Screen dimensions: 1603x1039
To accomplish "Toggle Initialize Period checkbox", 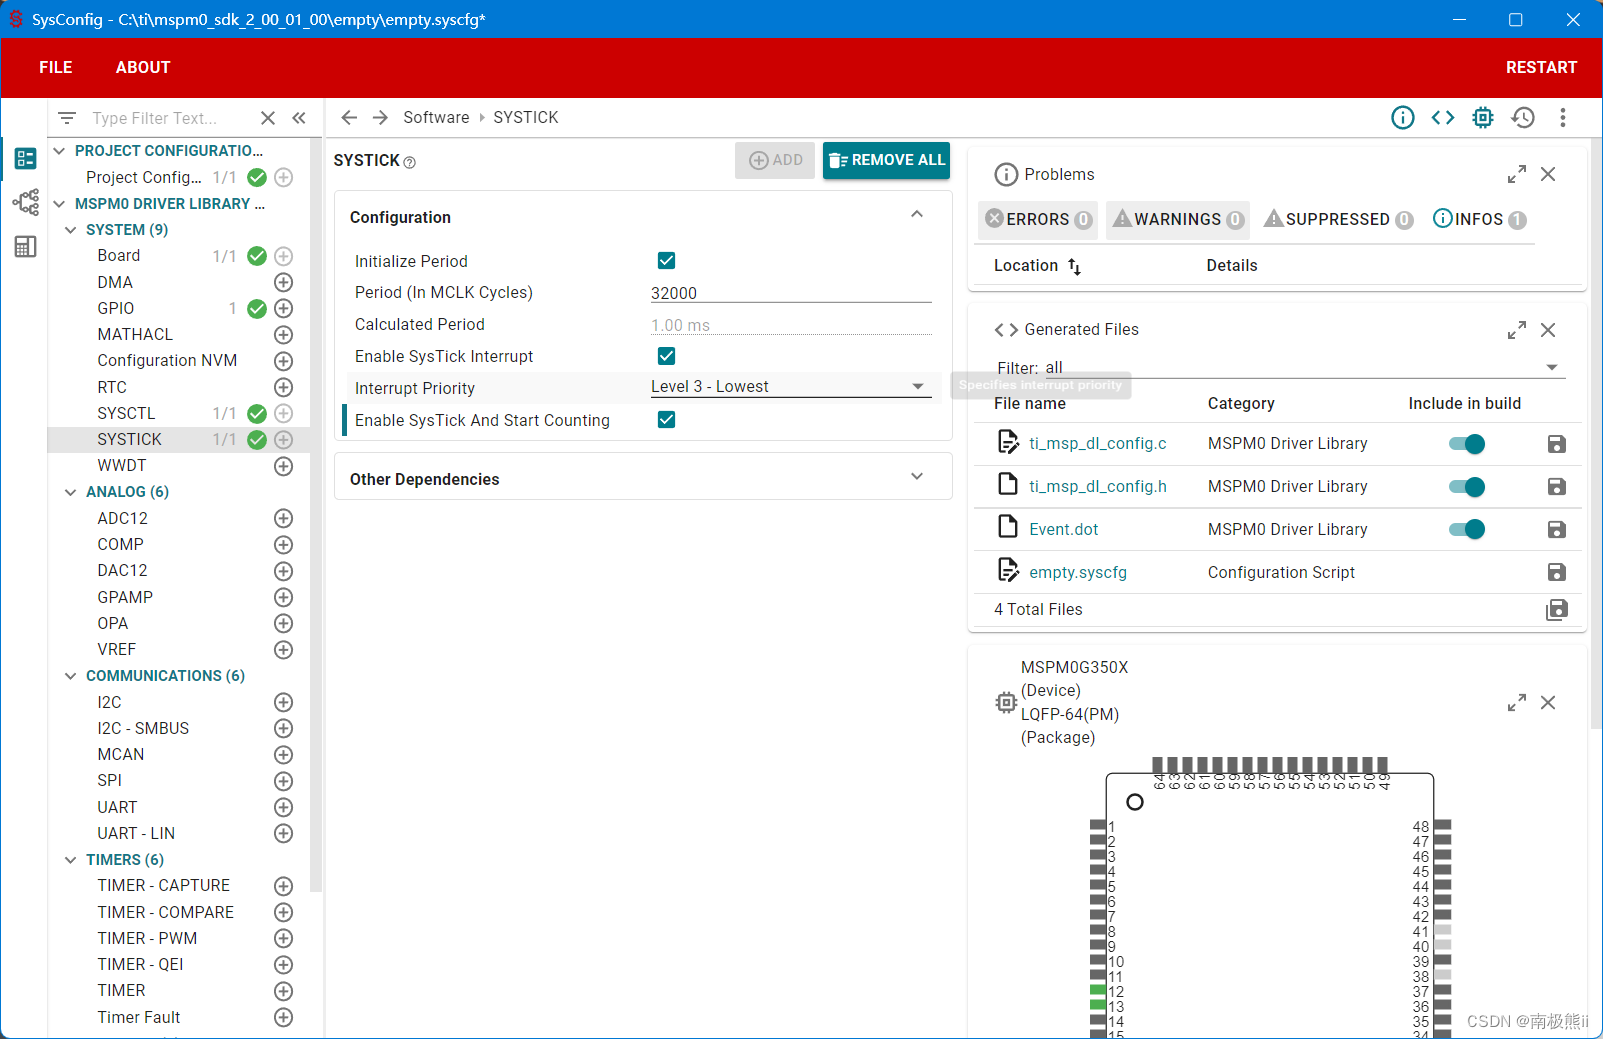I will tap(667, 261).
